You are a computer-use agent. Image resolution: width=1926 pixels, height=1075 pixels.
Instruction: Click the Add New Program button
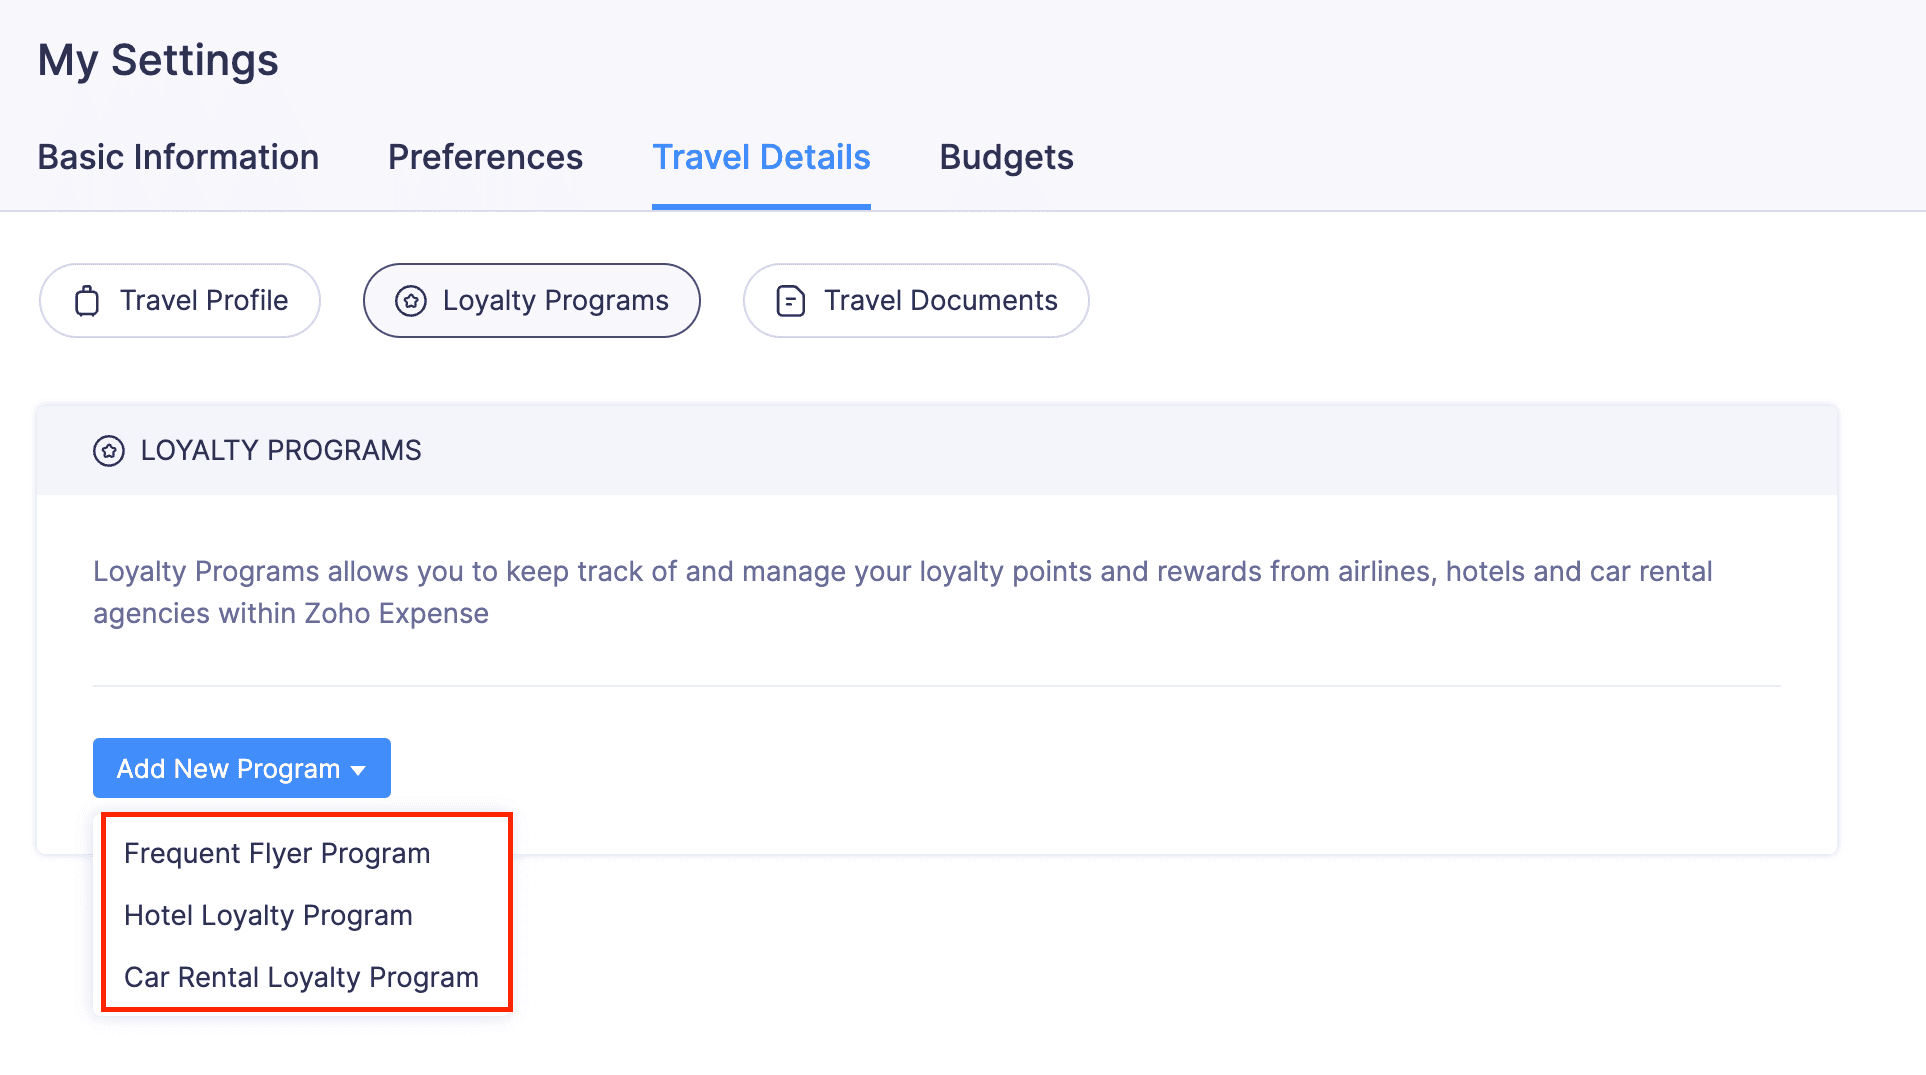tap(228, 768)
